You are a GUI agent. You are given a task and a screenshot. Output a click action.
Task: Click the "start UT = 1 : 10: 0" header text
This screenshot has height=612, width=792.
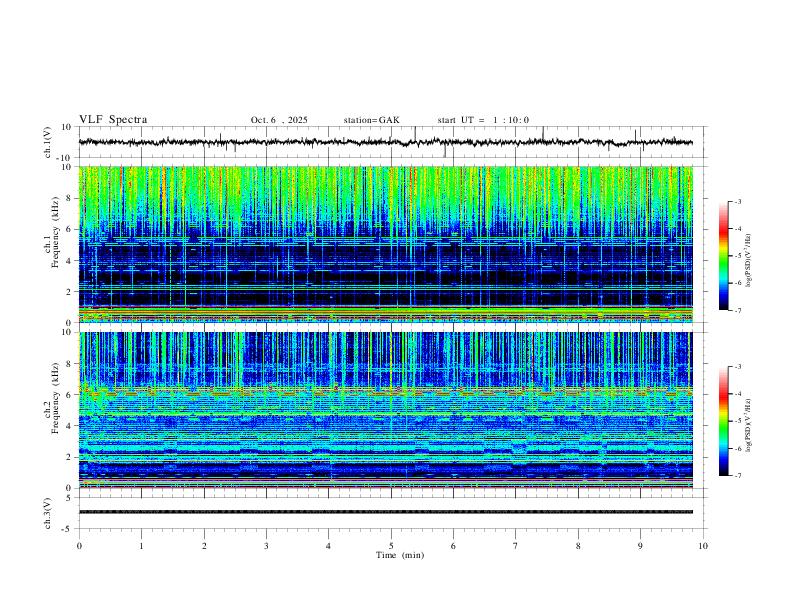483,120
